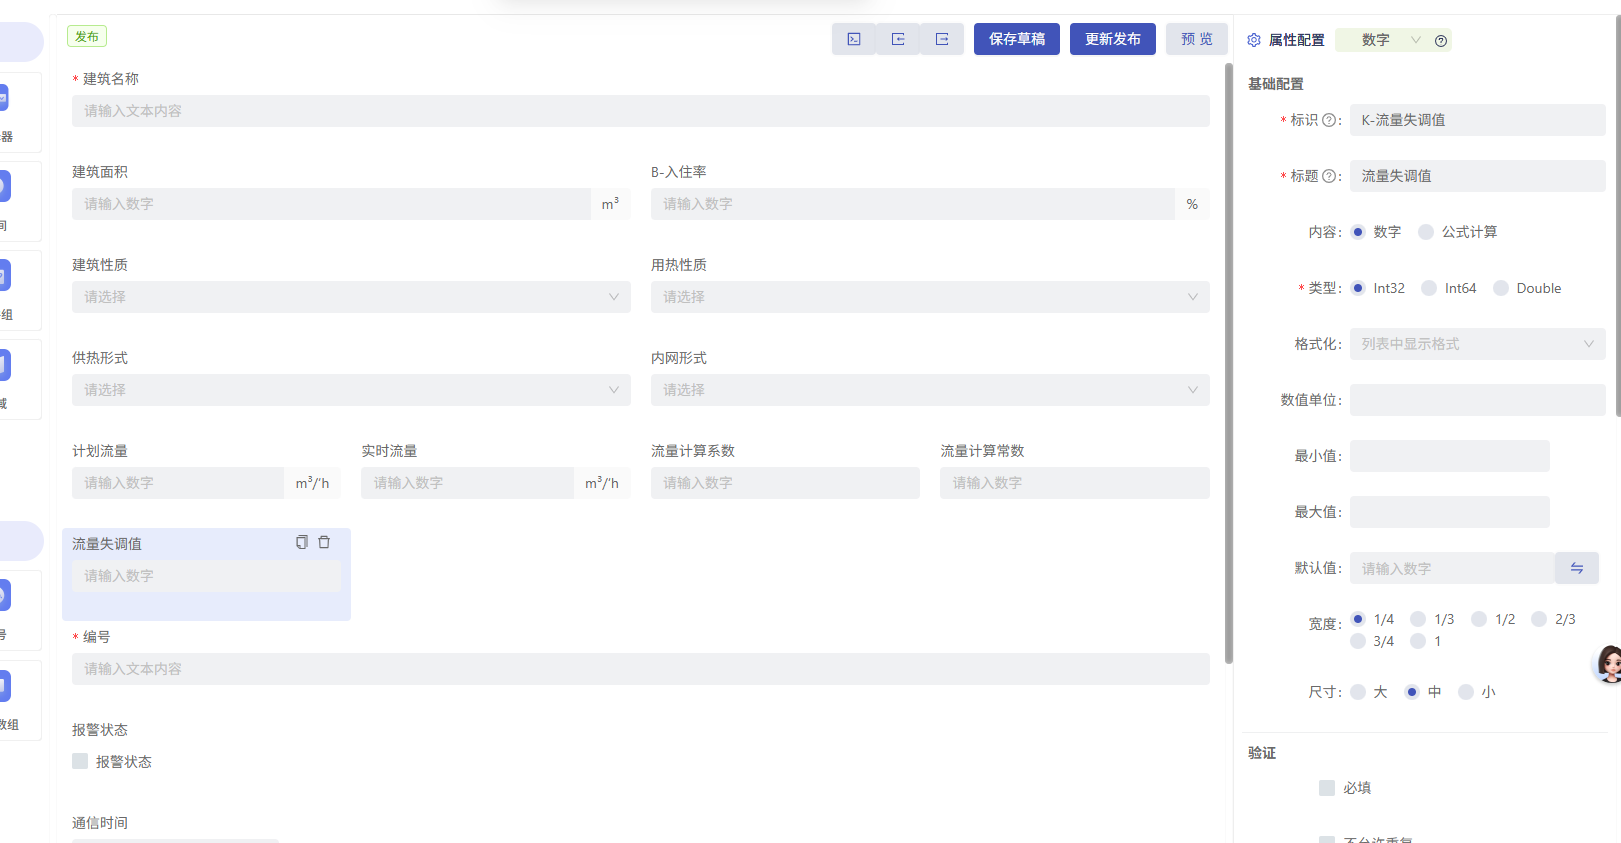Viewport: 1621px width, 843px height.
Task: Click the 流量计算常数 input
Action: pyautogui.click(x=1075, y=483)
